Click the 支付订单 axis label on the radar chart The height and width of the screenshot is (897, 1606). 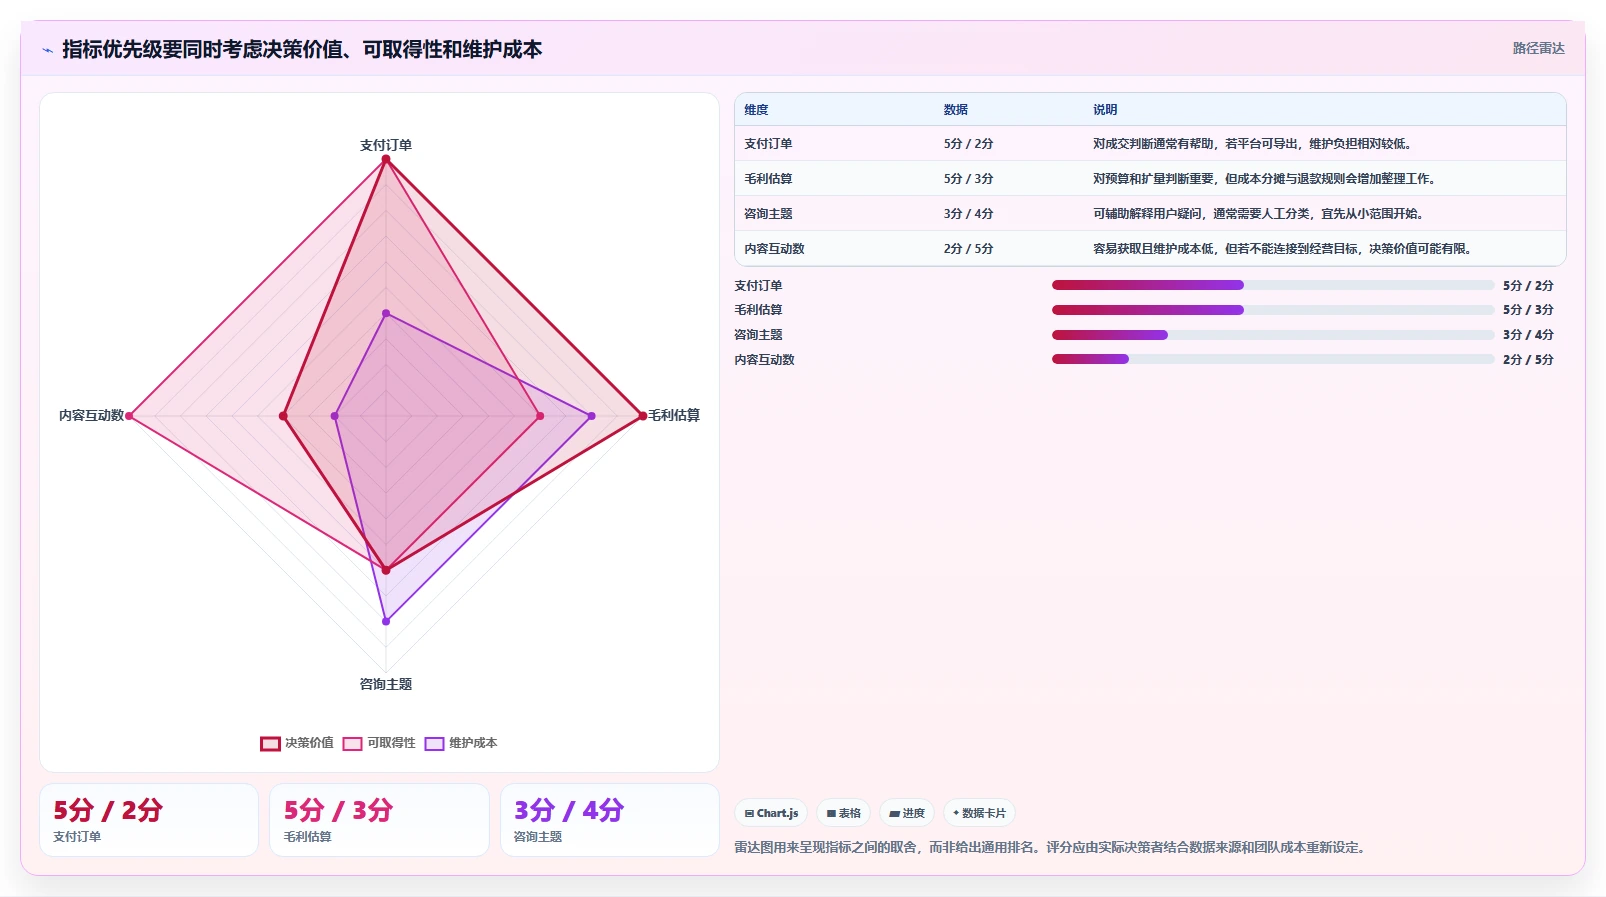tap(386, 145)
